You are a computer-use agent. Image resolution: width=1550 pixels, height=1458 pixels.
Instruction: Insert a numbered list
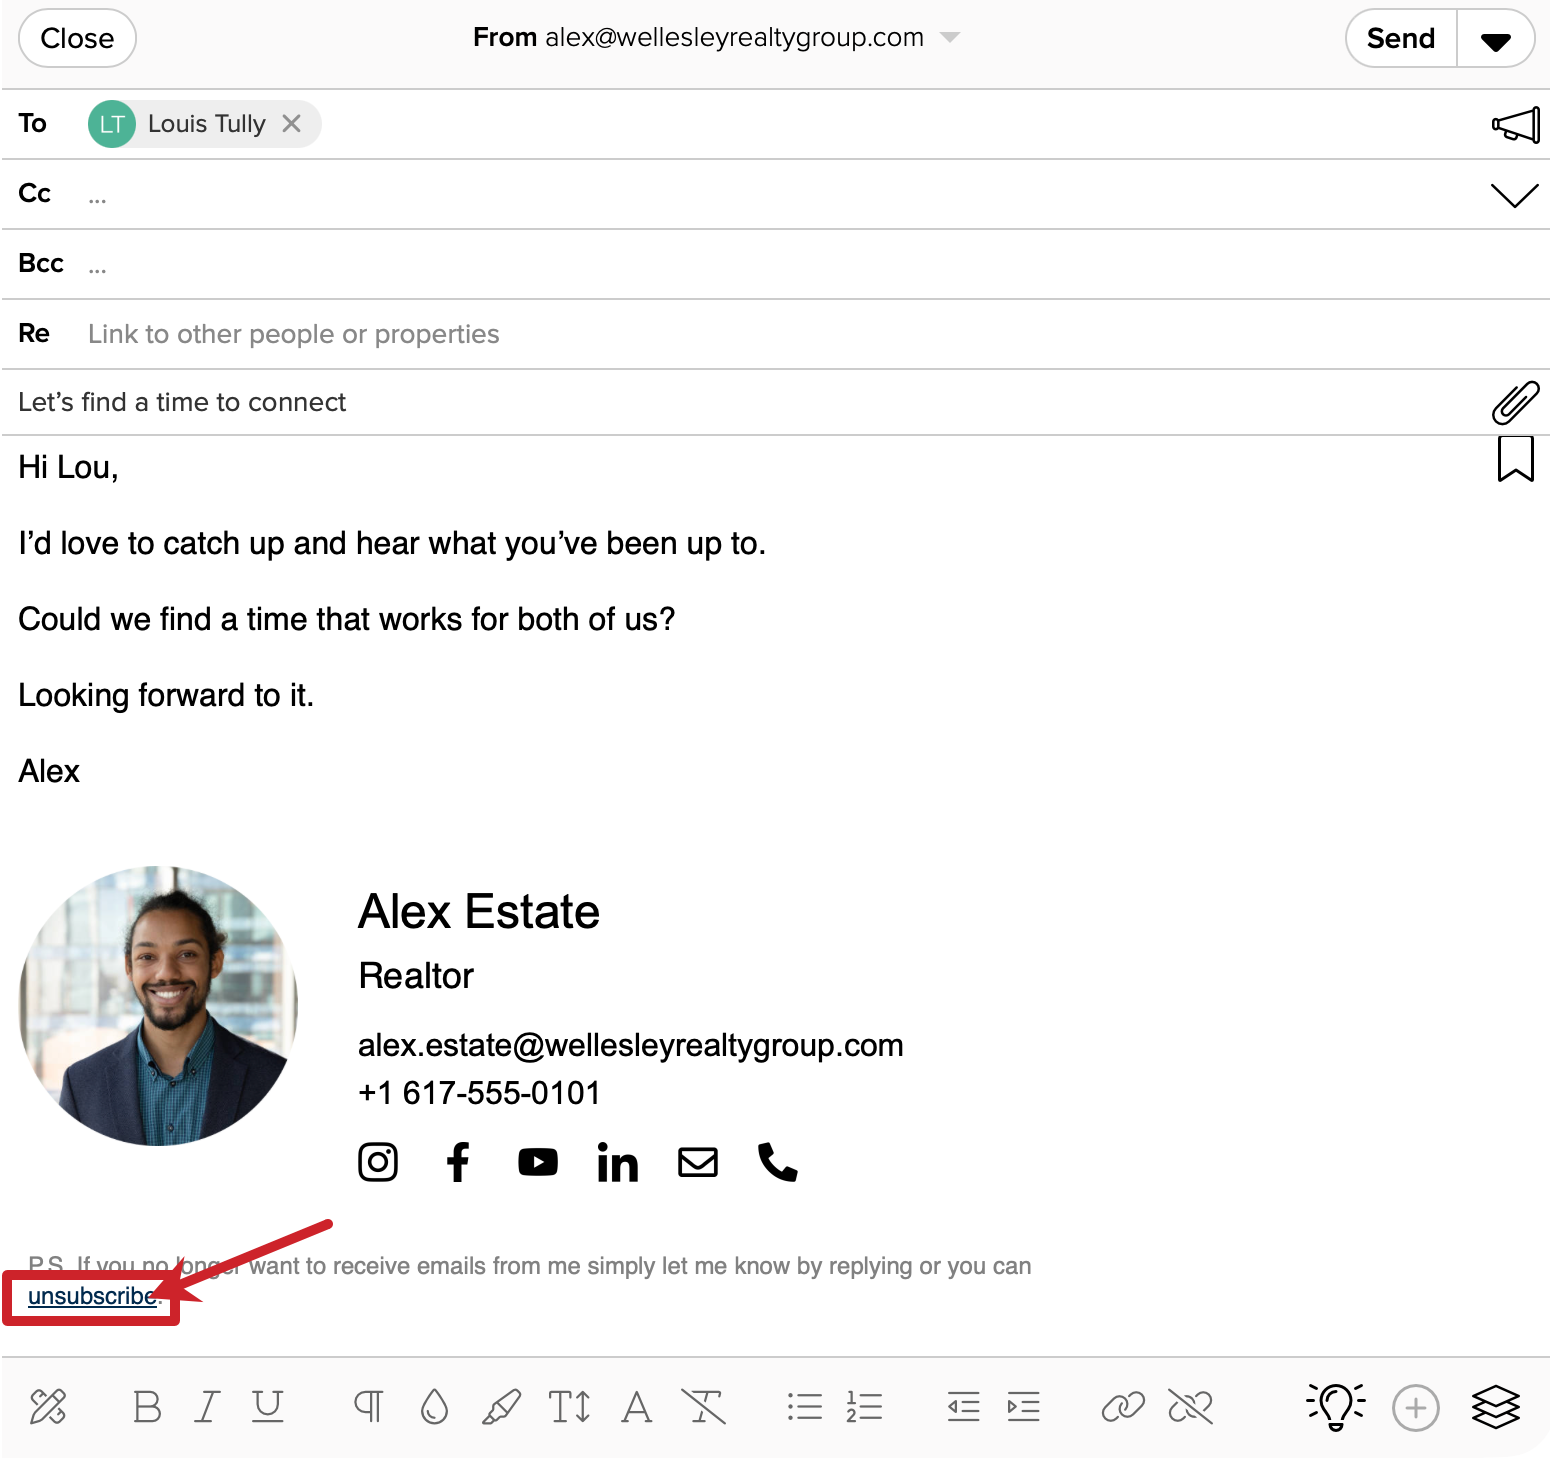point(862,1407)
